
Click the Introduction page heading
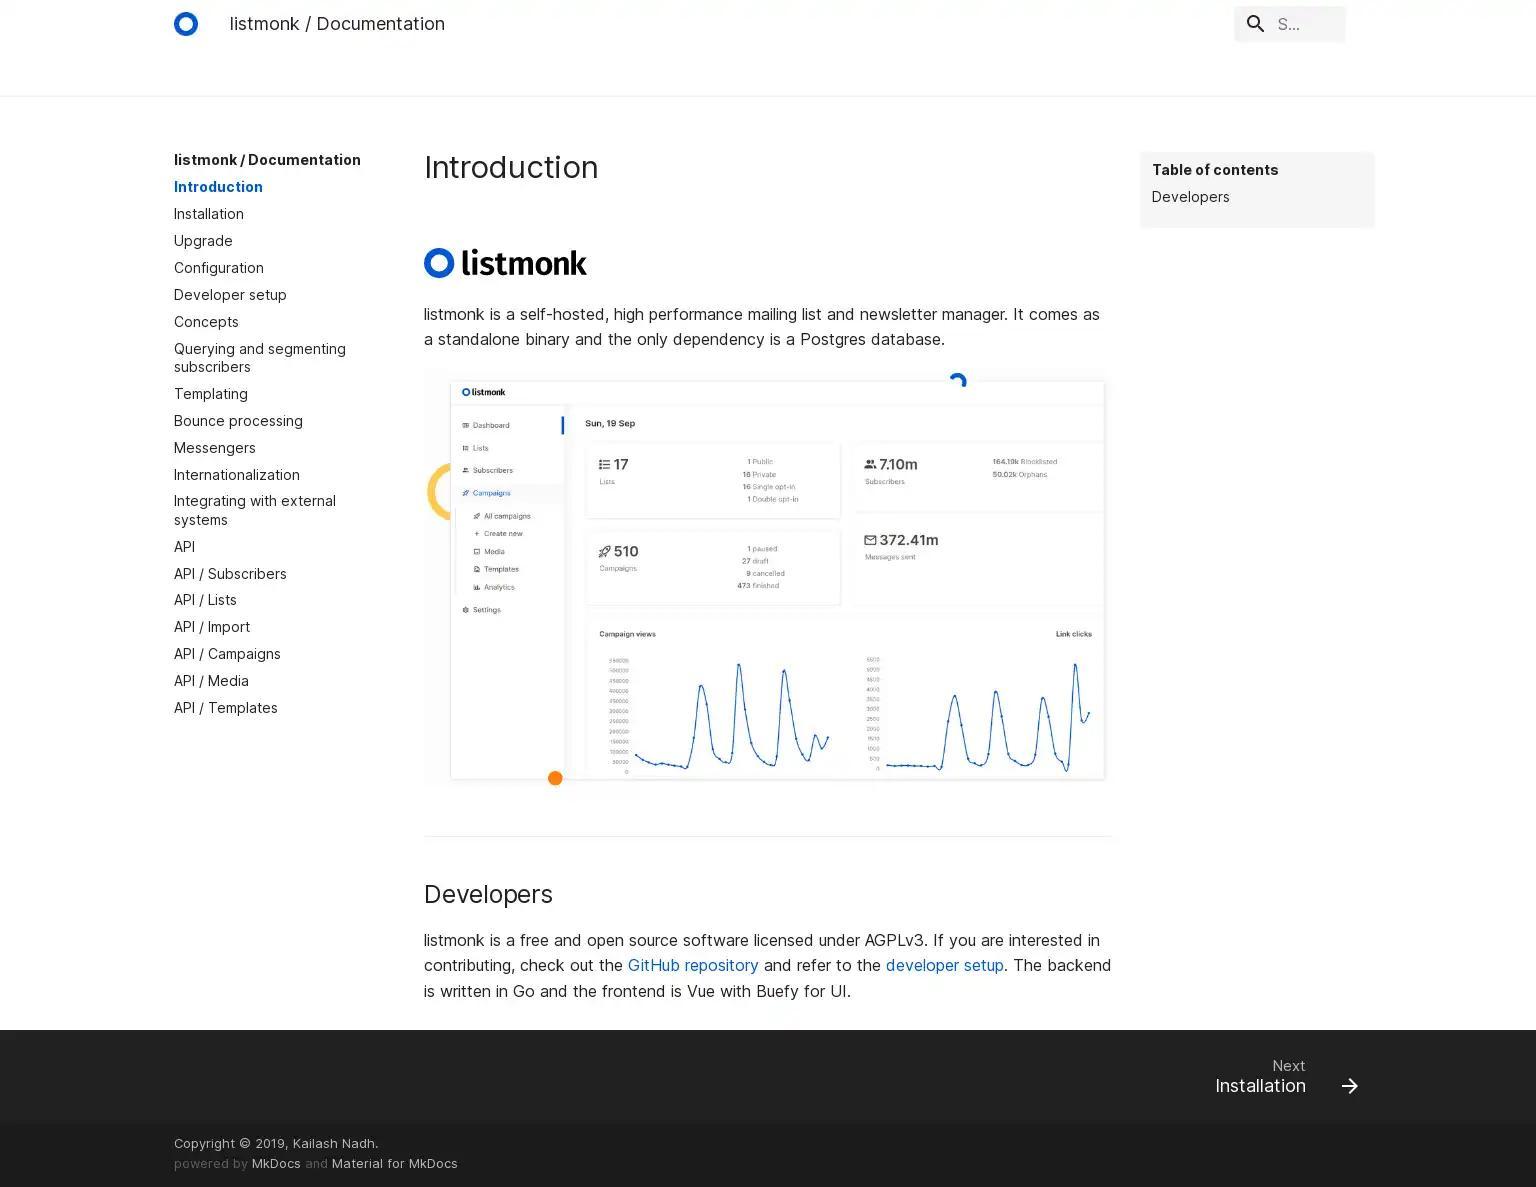coord(511,167)
